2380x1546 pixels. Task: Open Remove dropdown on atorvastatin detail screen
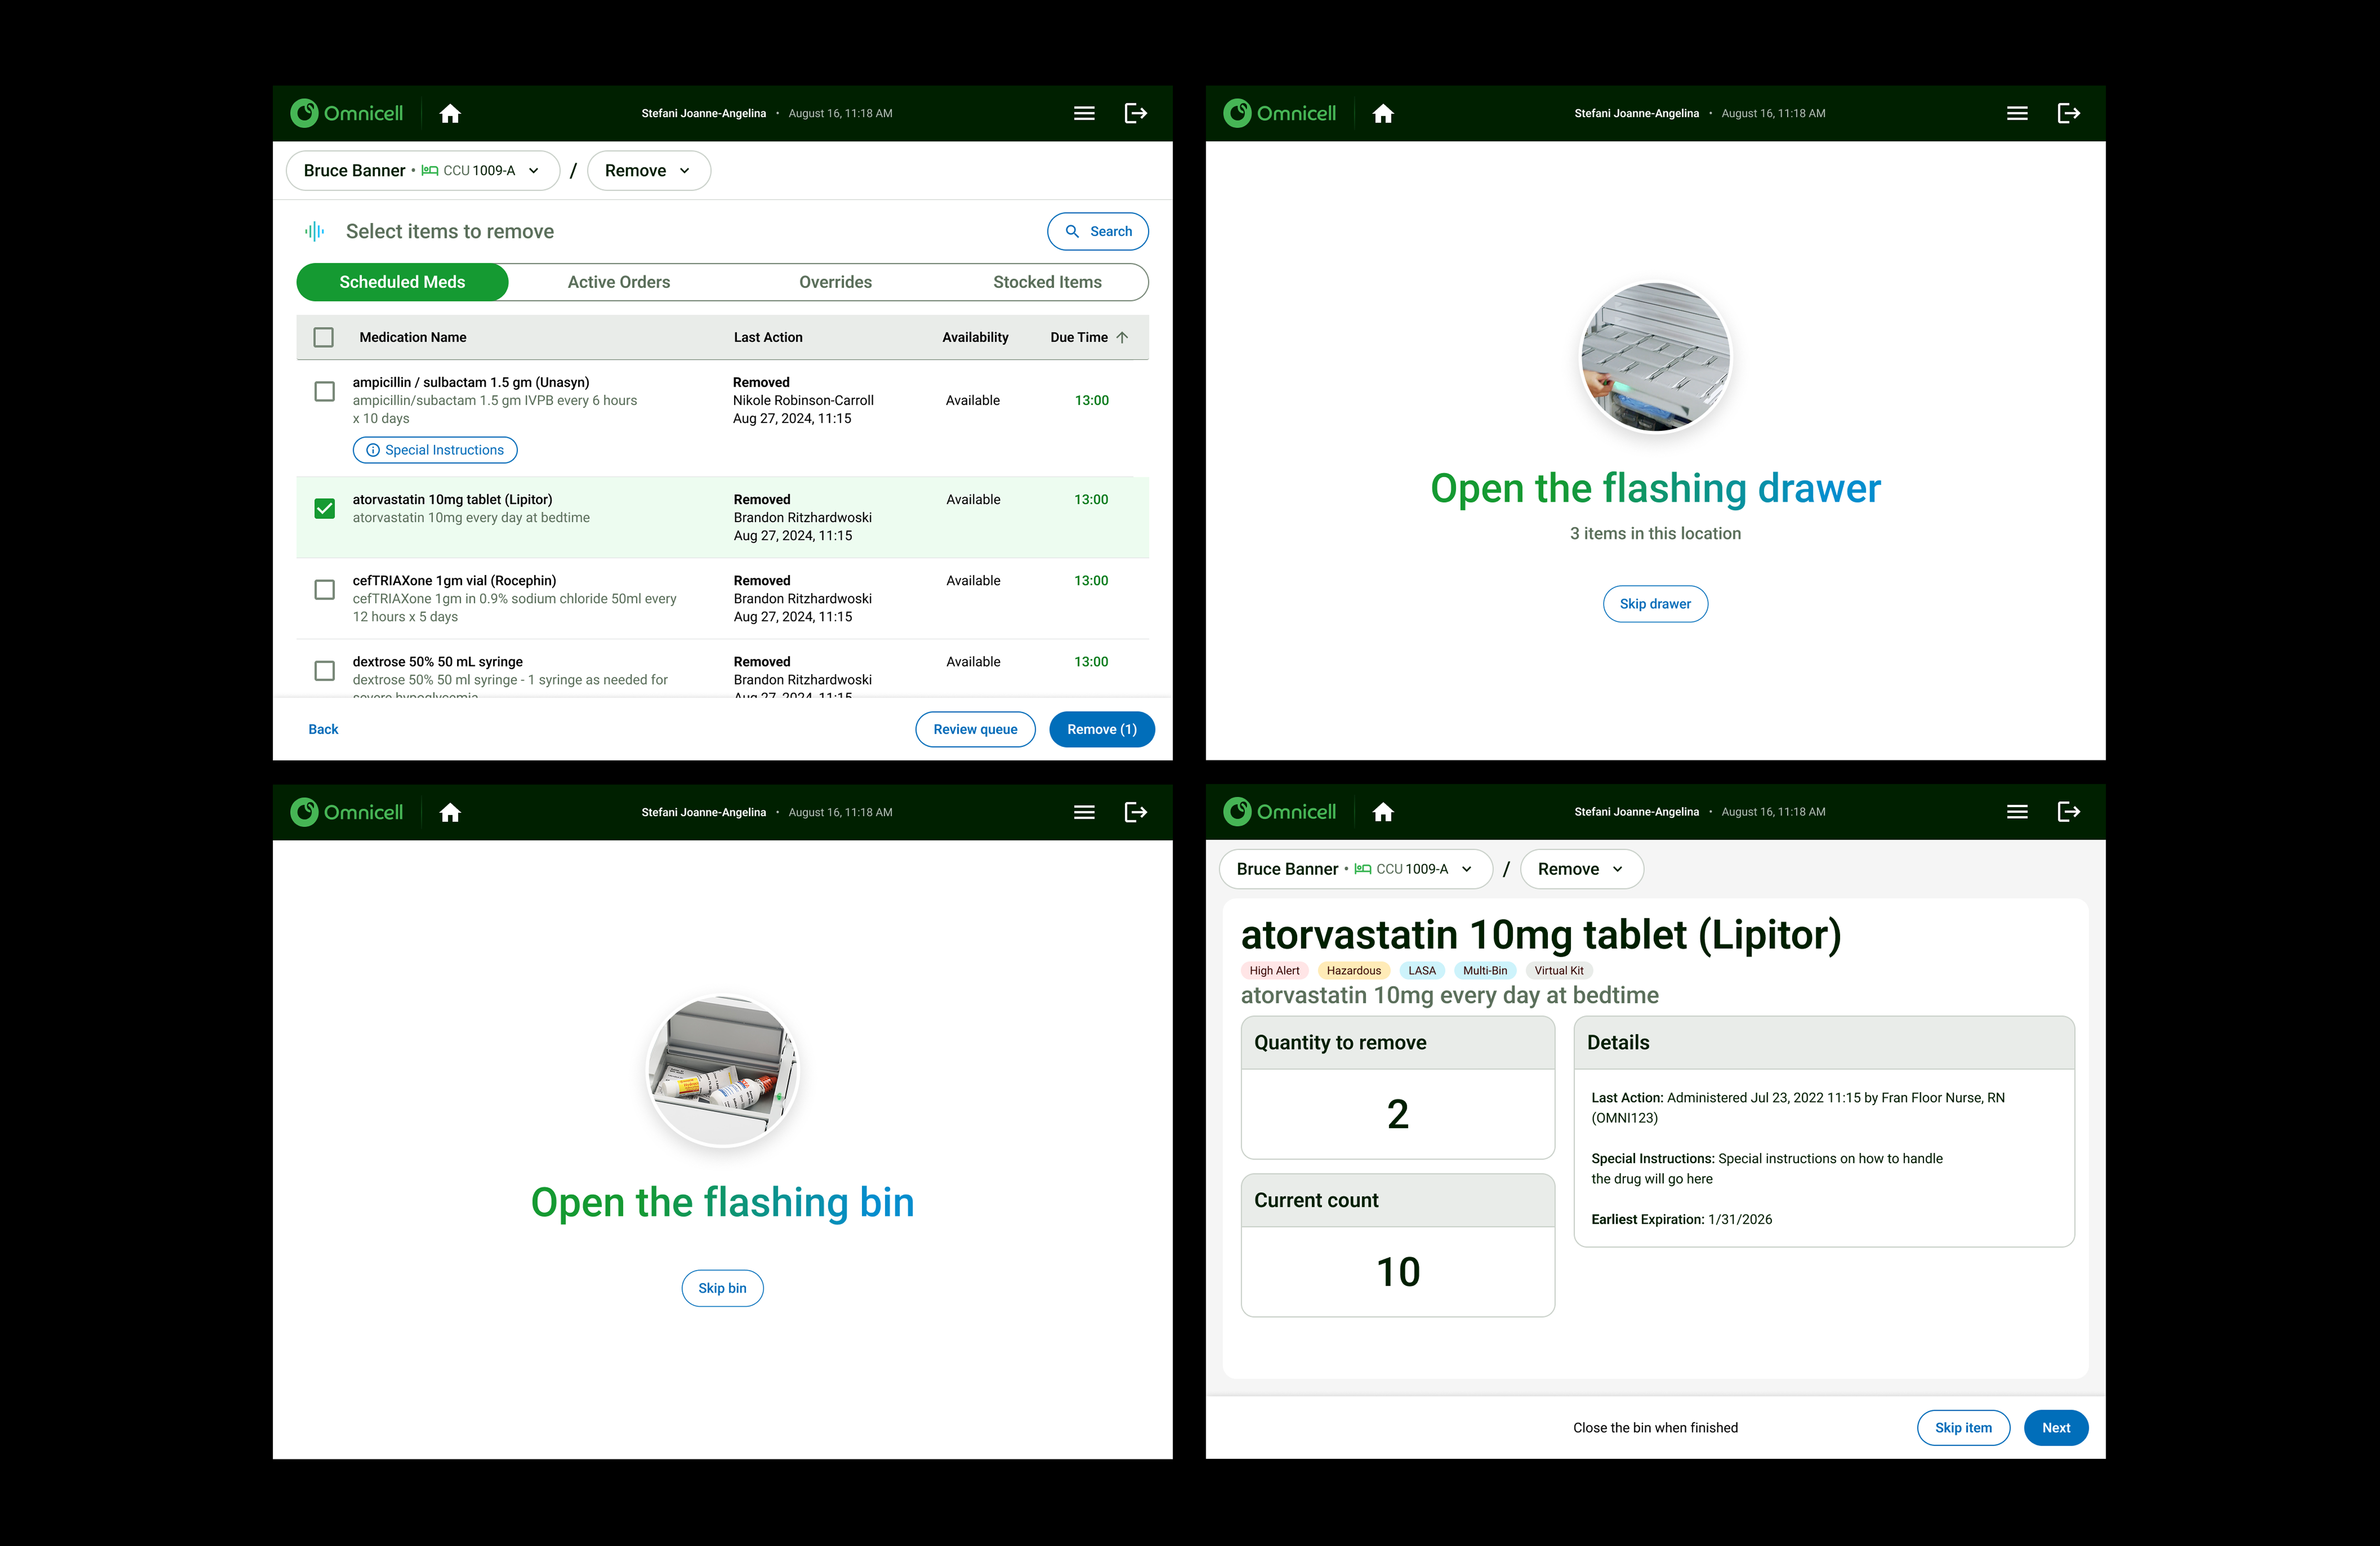[1581, 869]
